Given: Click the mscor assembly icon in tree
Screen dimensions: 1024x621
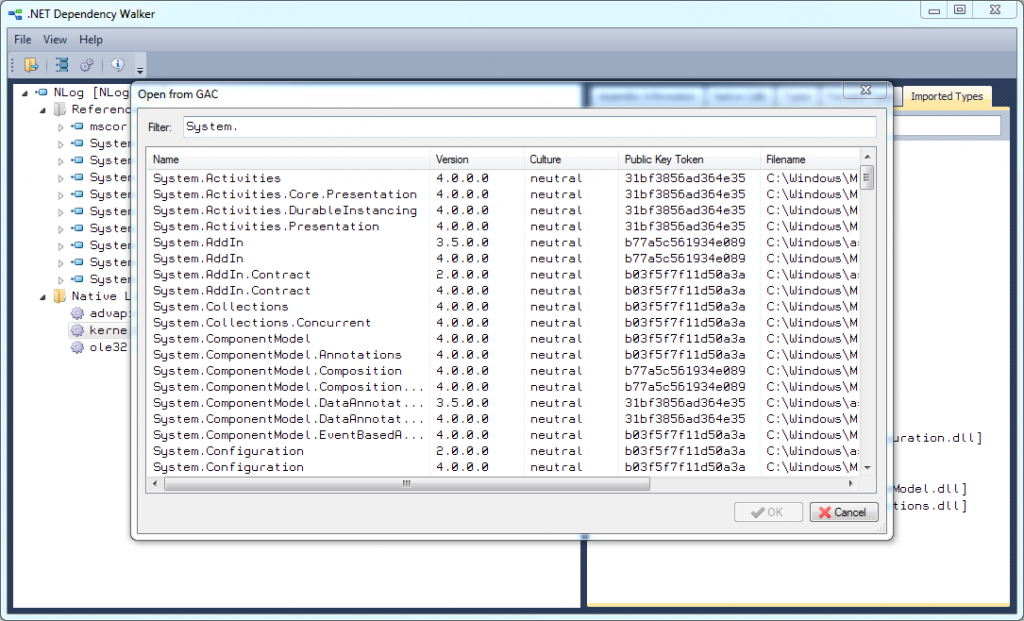Looking at the screenshot, I should coord(77,126).
